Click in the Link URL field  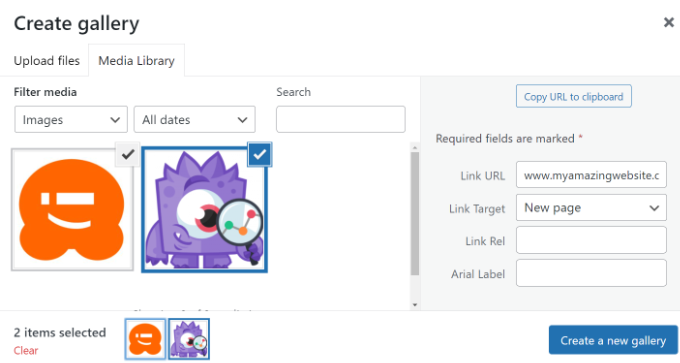(x=591, y=175)
